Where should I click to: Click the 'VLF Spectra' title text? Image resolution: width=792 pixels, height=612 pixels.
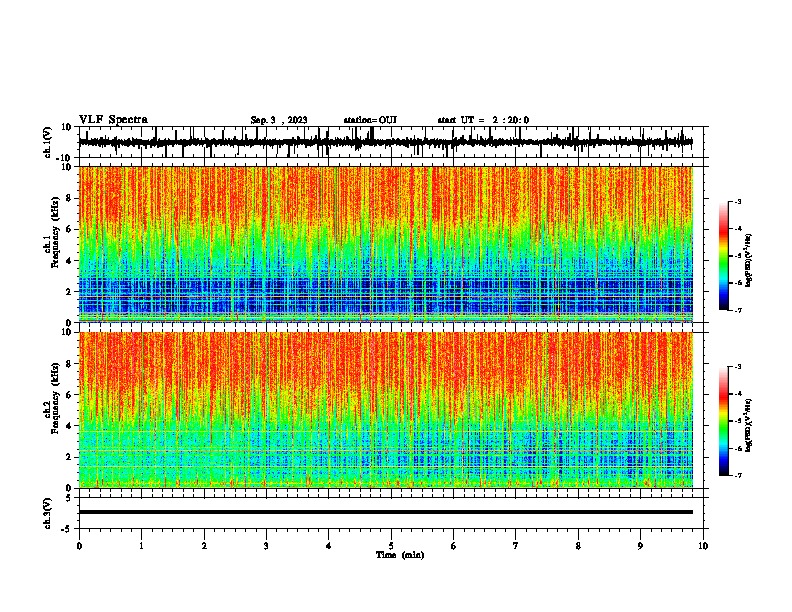[113, 120]
